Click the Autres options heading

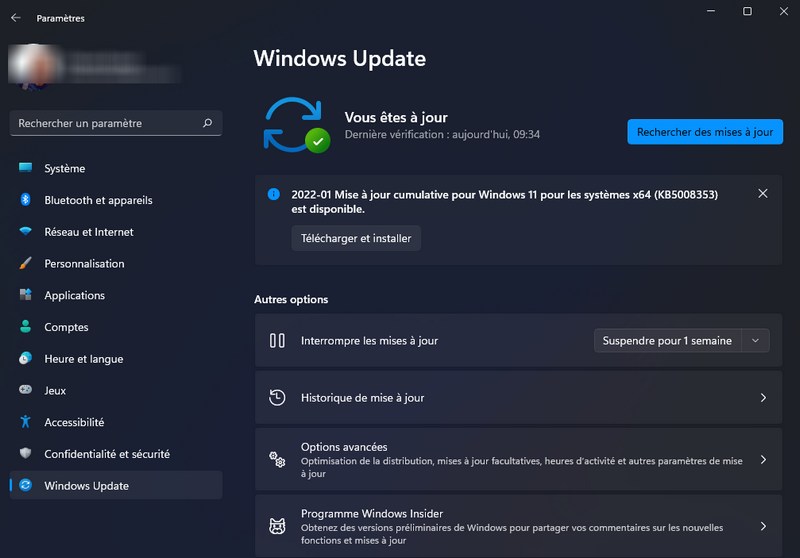[x=291, y=299]
